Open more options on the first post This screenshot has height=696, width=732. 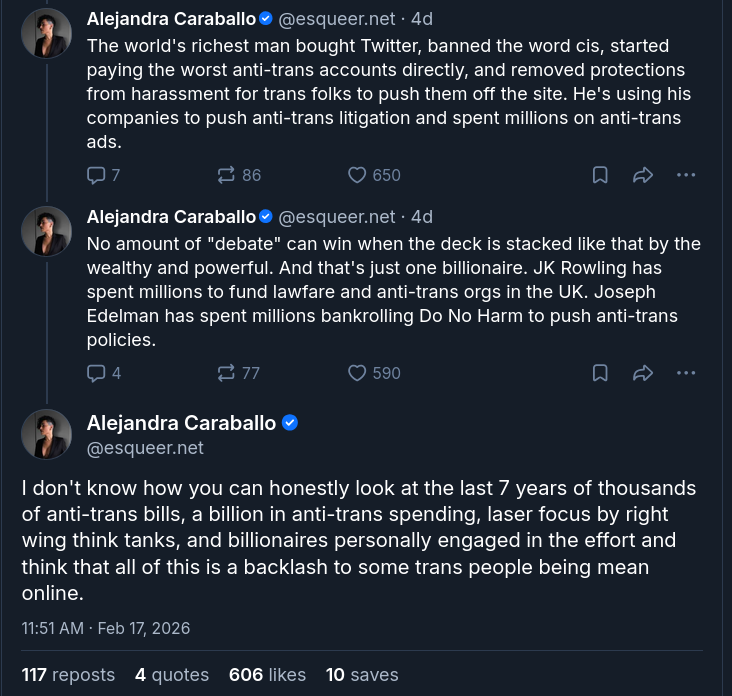click(686, 175)
